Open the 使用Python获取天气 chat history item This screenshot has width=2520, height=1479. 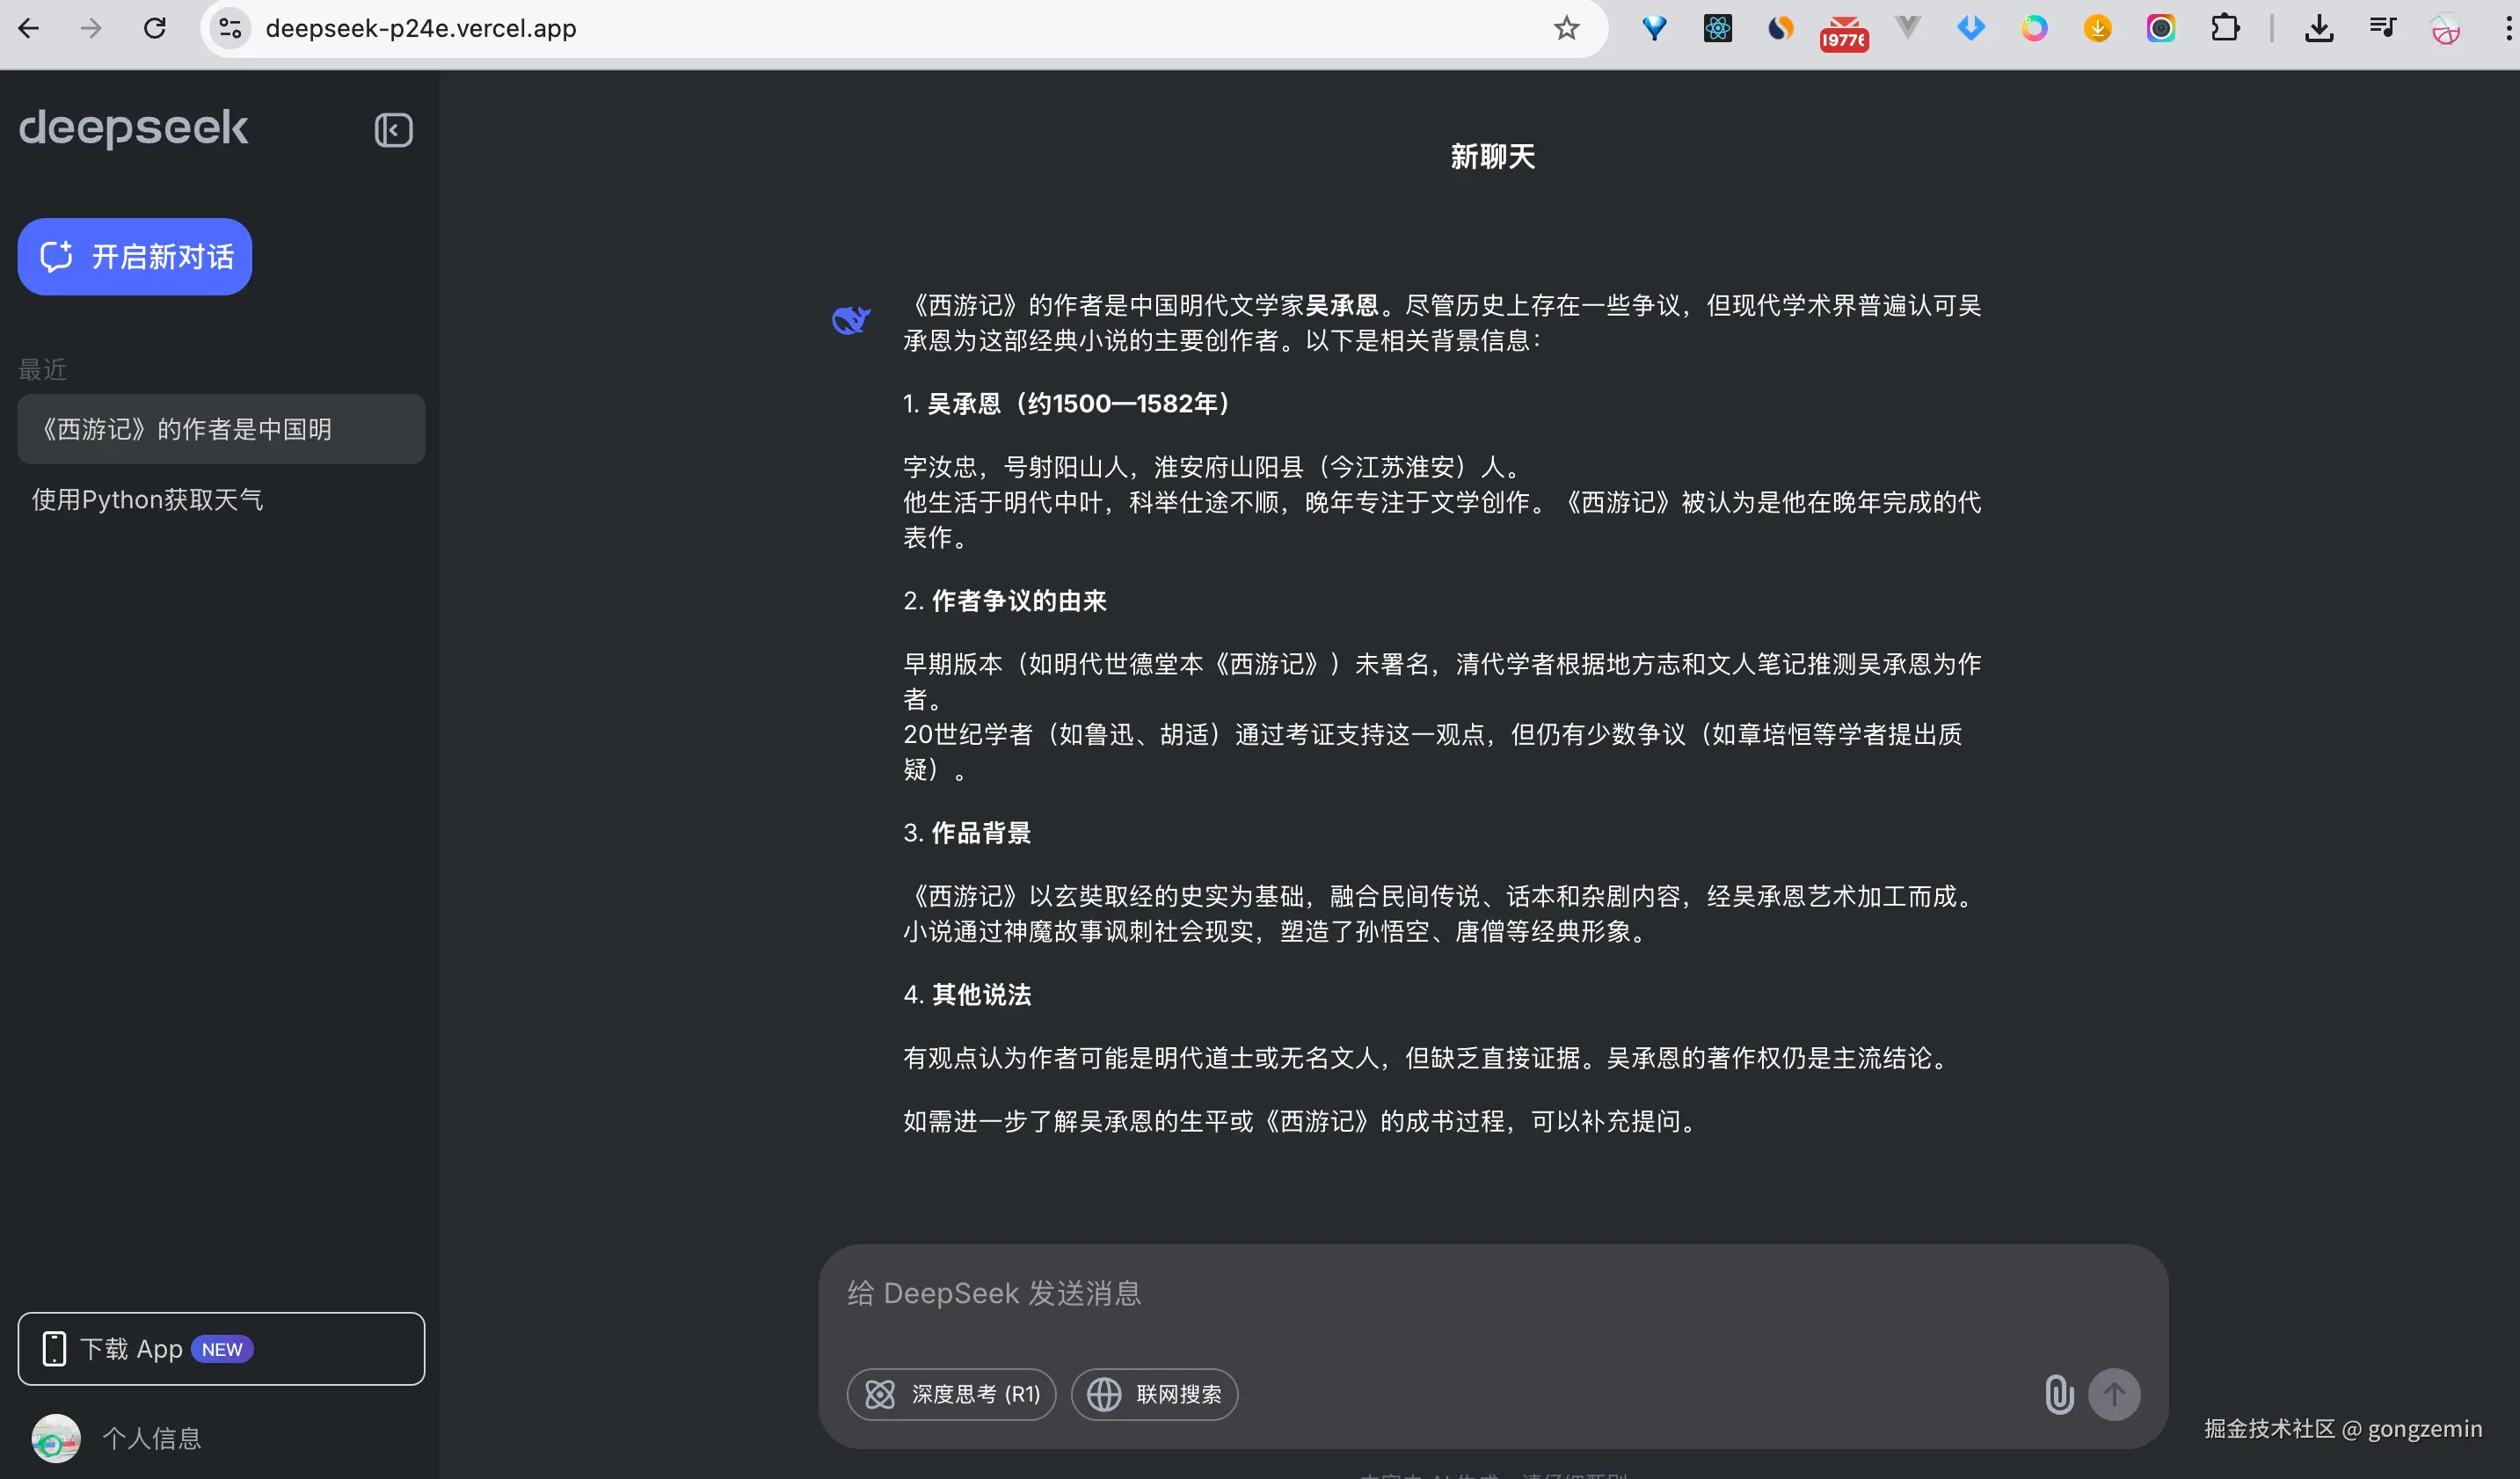(x=148, y=499)
